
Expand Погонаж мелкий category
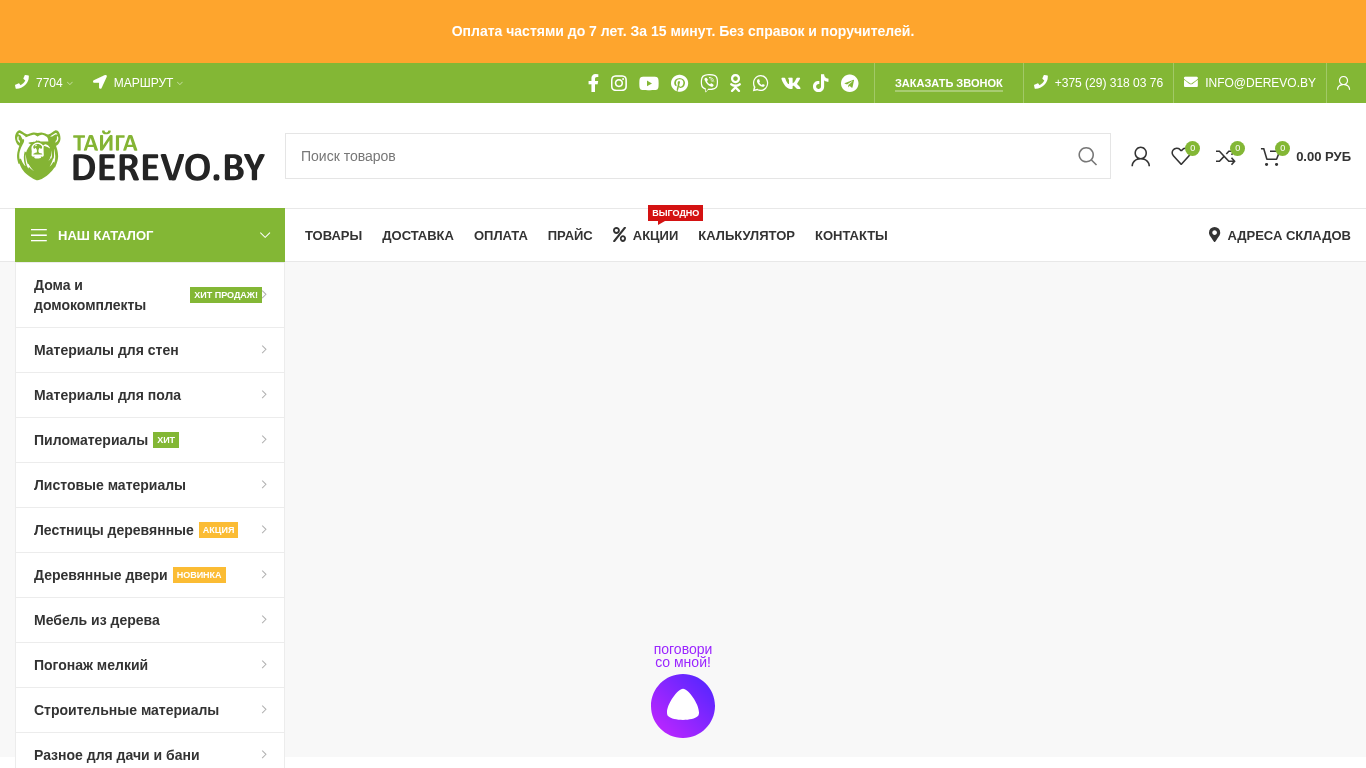(150, 665)
